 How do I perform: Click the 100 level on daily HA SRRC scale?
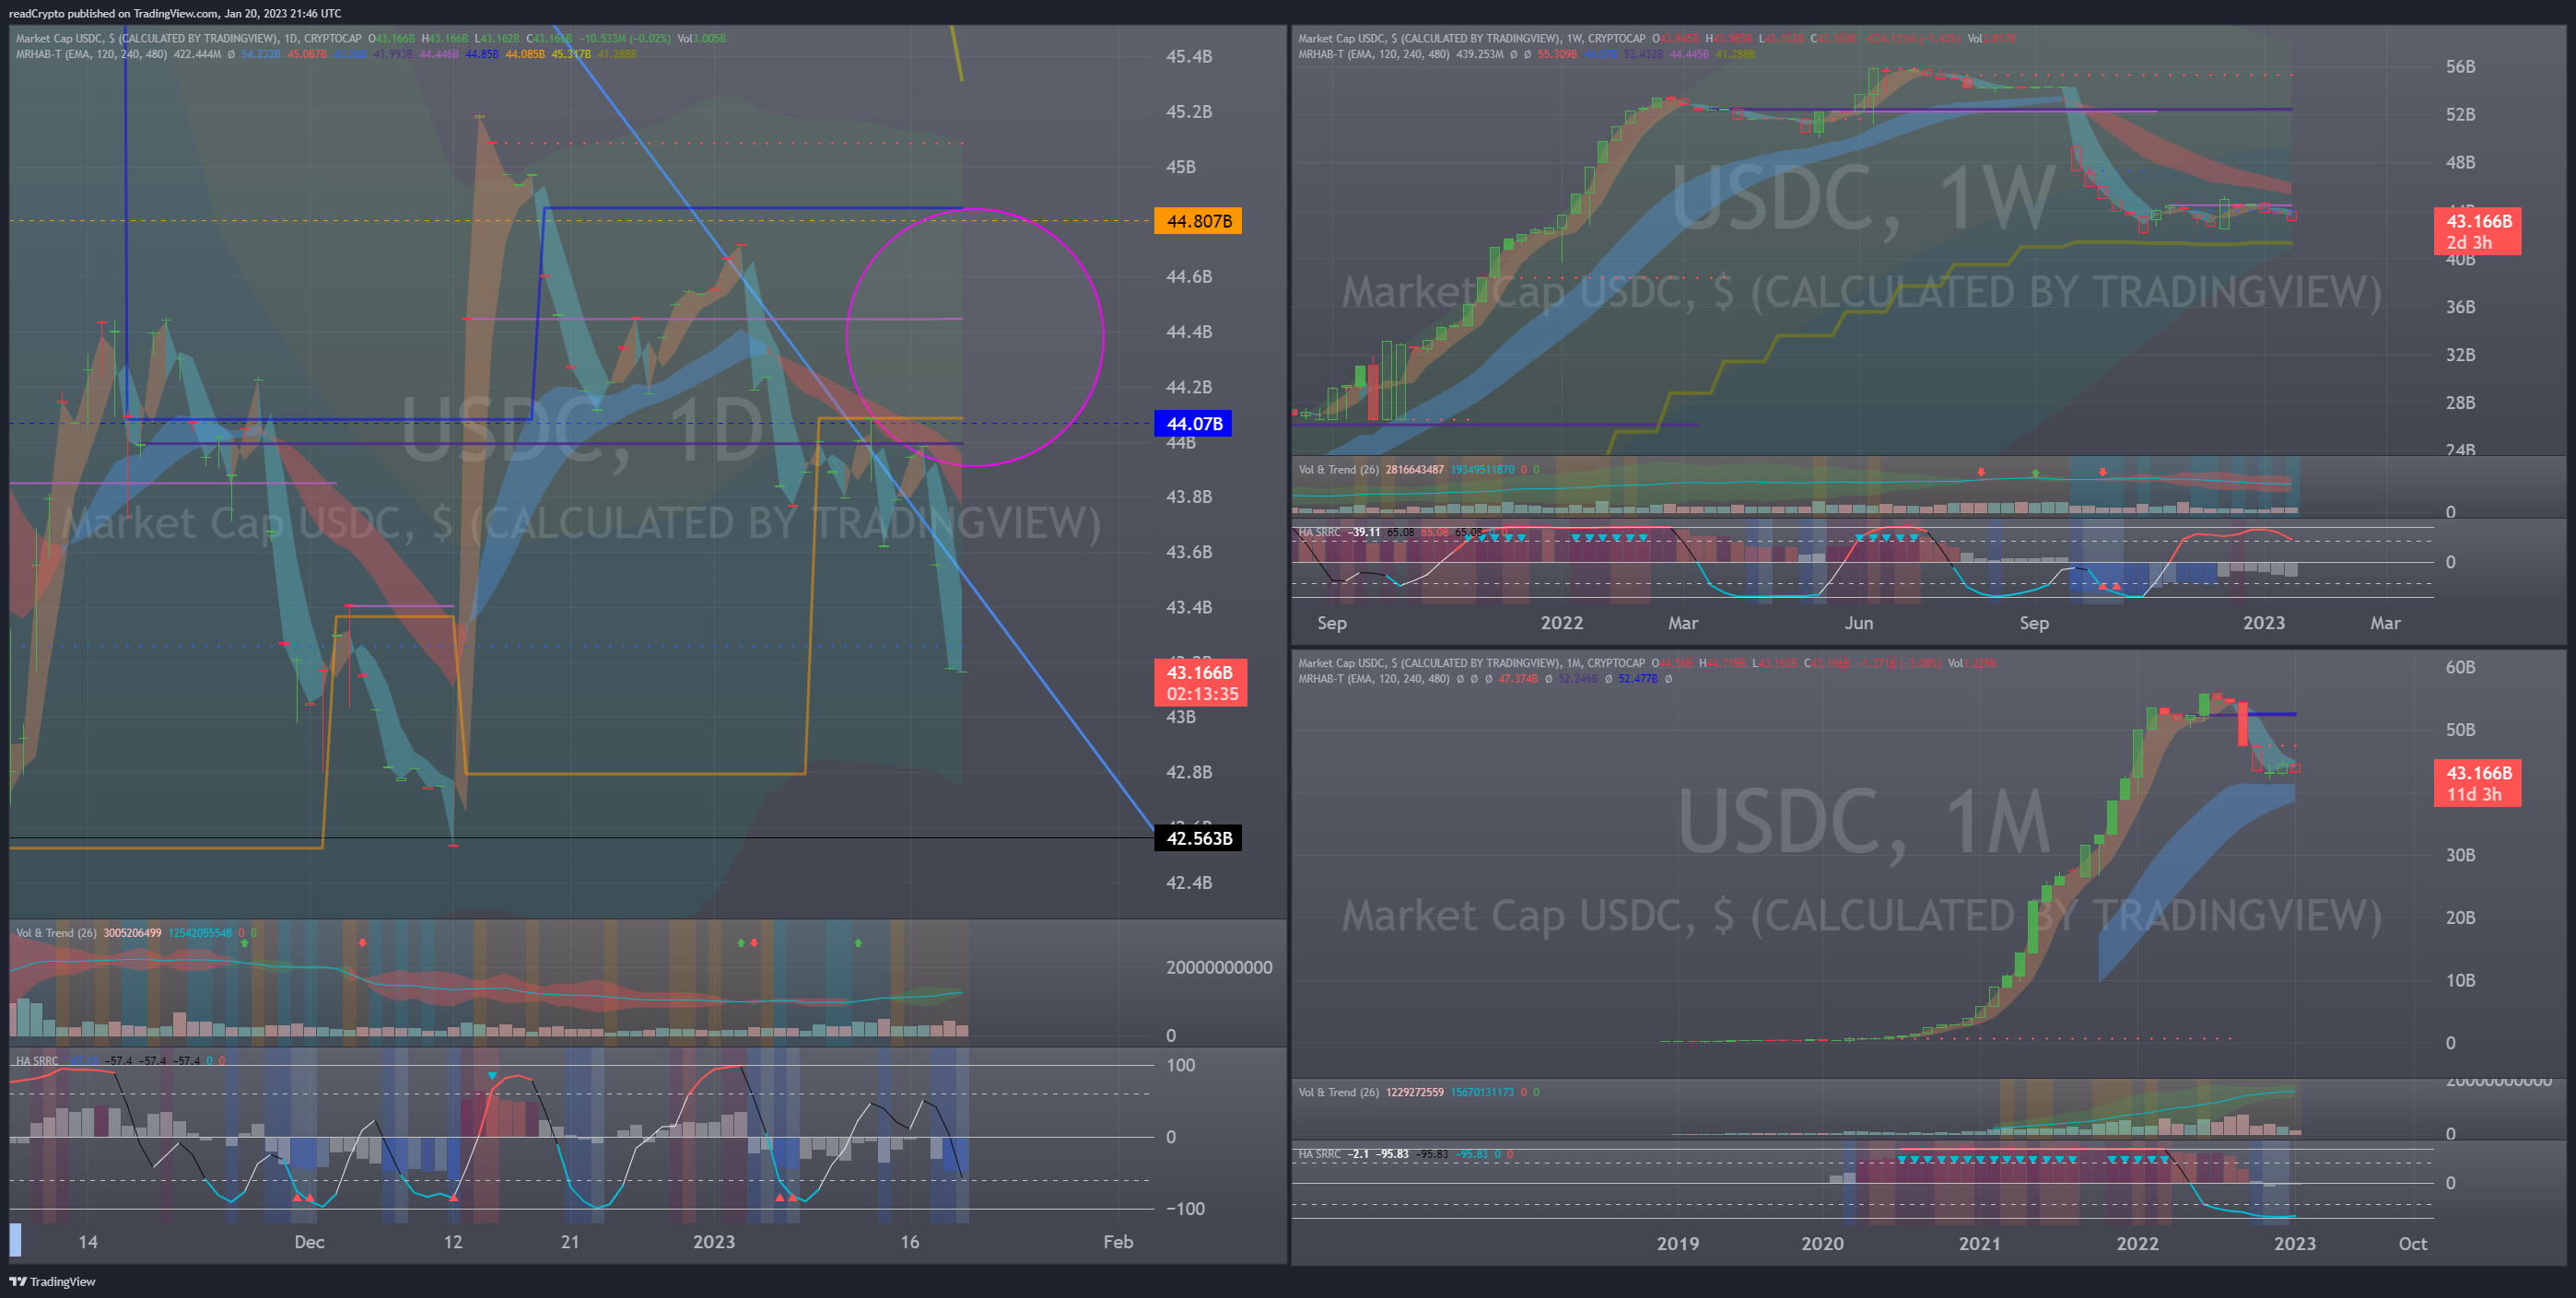(x=1181, y=1065)
